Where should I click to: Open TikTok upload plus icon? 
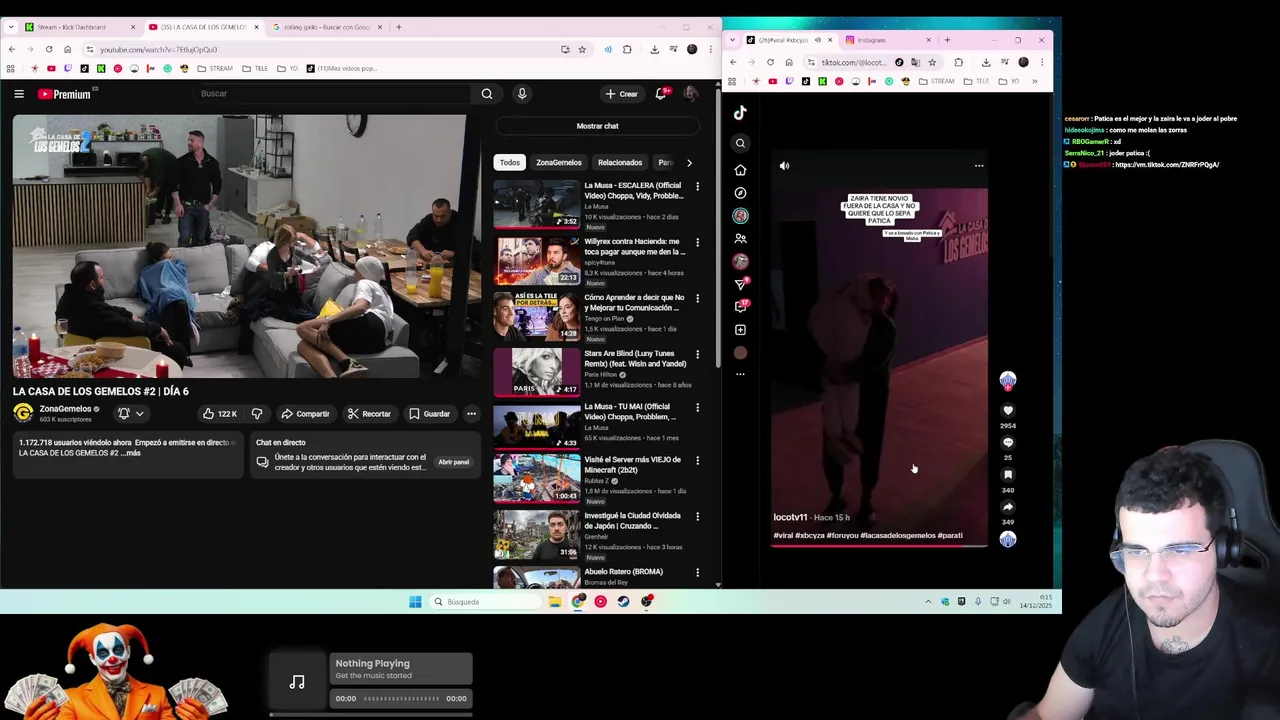(x=740, y=330)
